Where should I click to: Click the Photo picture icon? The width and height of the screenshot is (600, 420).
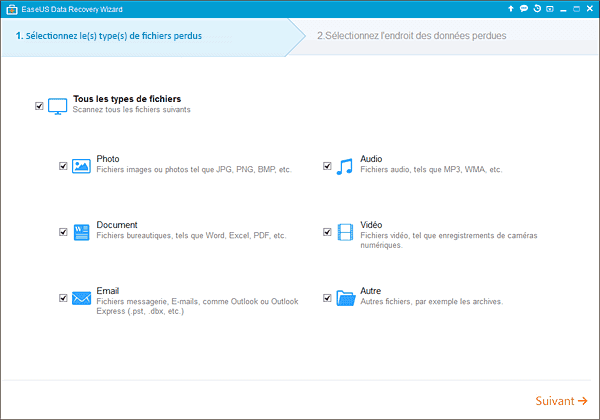82,166
